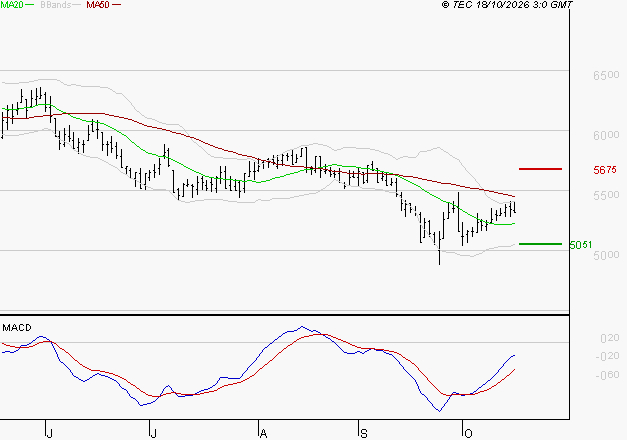Click the MA20 legend label

pyautogui.click(x=12, y=5)
